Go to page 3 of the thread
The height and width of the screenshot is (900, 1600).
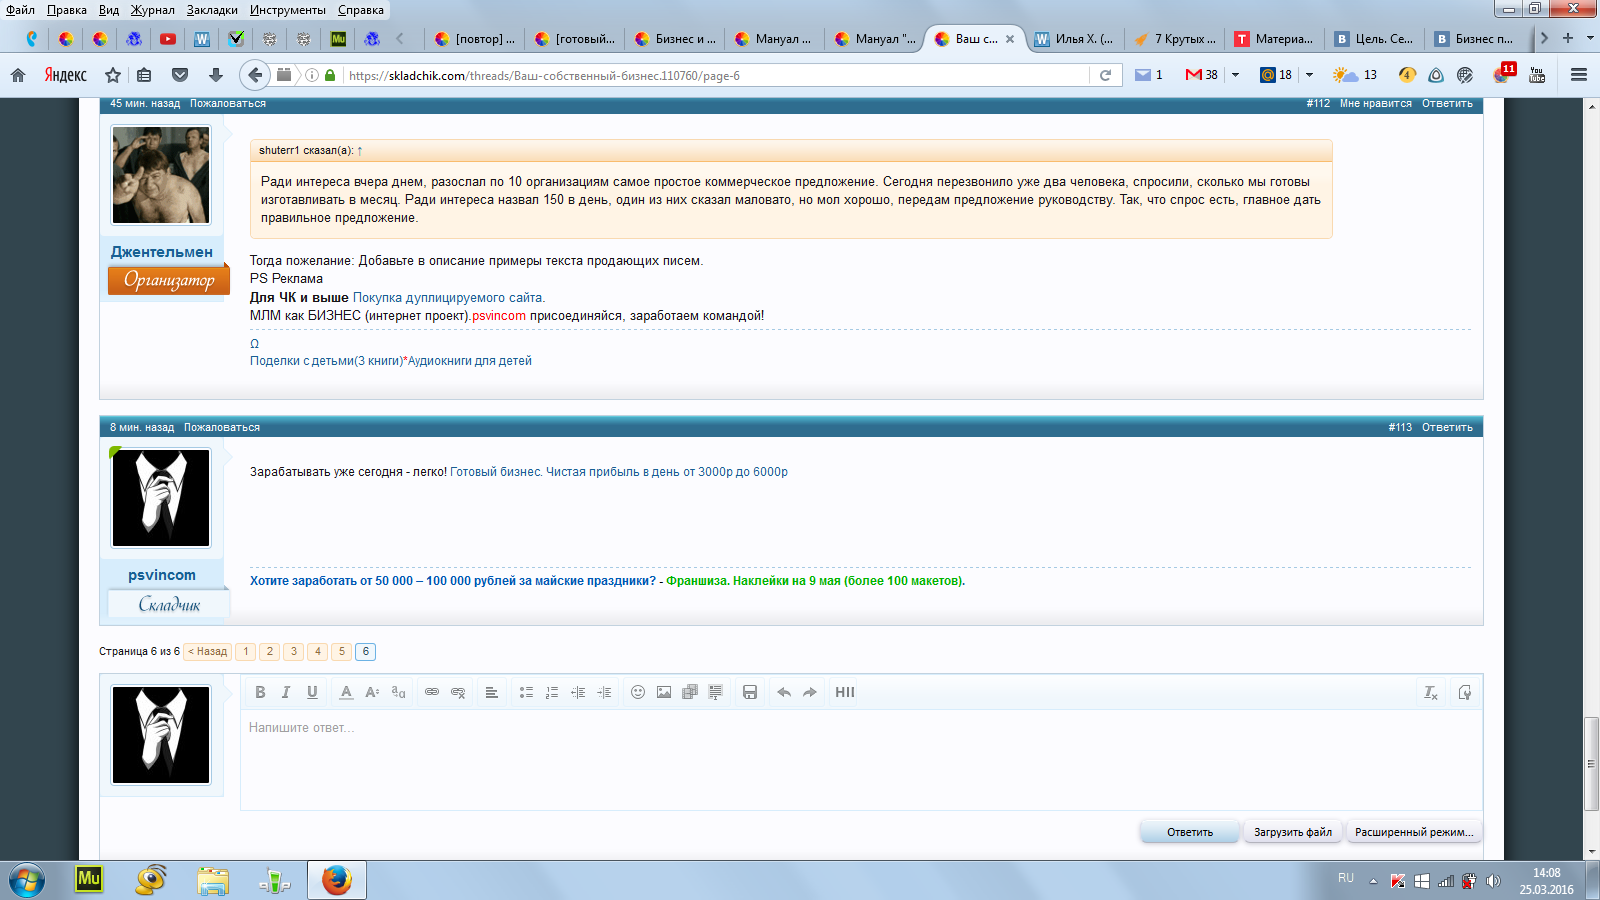point(294,651)
